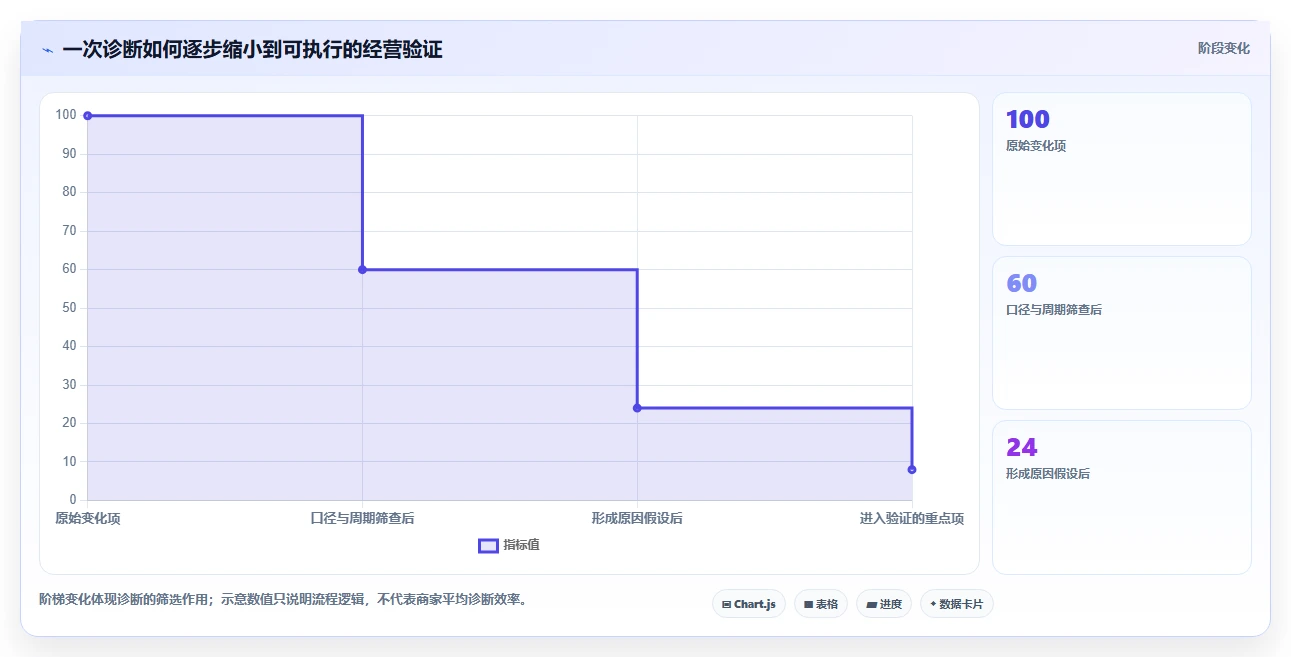Click the 数据卡片 chip

click(957, 604)
